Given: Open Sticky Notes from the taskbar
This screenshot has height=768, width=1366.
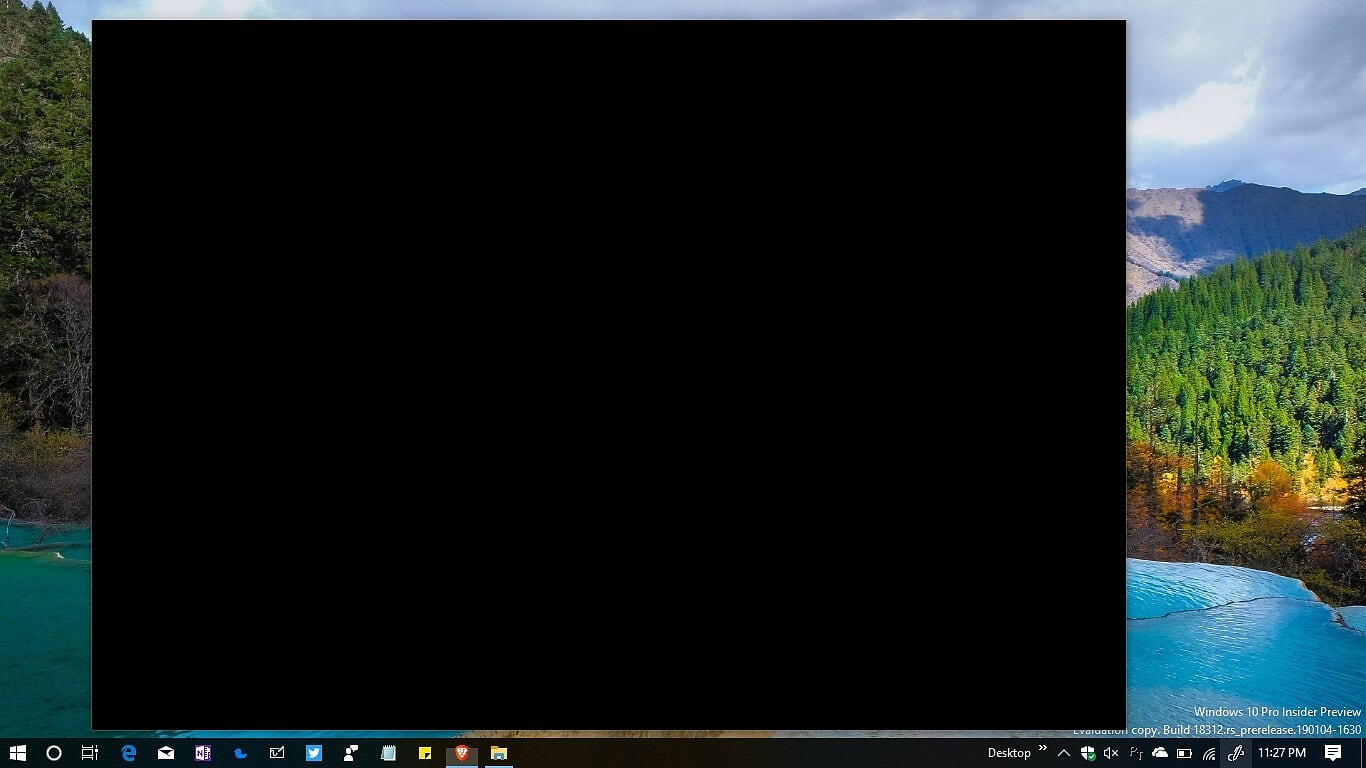Looking at the screenshot, I should click(x=425, y=753).
